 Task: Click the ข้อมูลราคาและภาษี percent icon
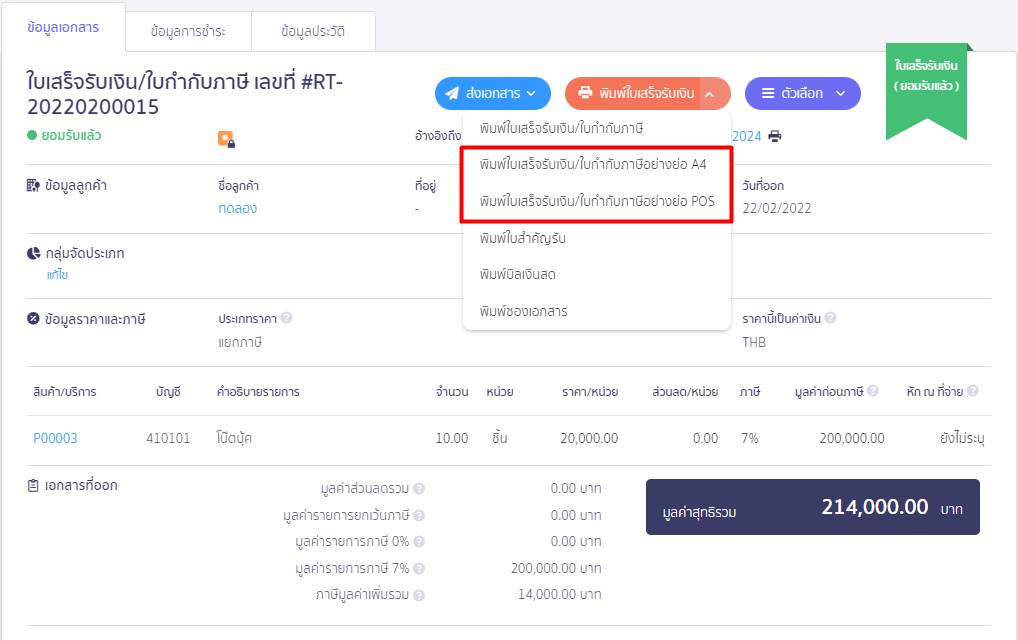[33, 319]
